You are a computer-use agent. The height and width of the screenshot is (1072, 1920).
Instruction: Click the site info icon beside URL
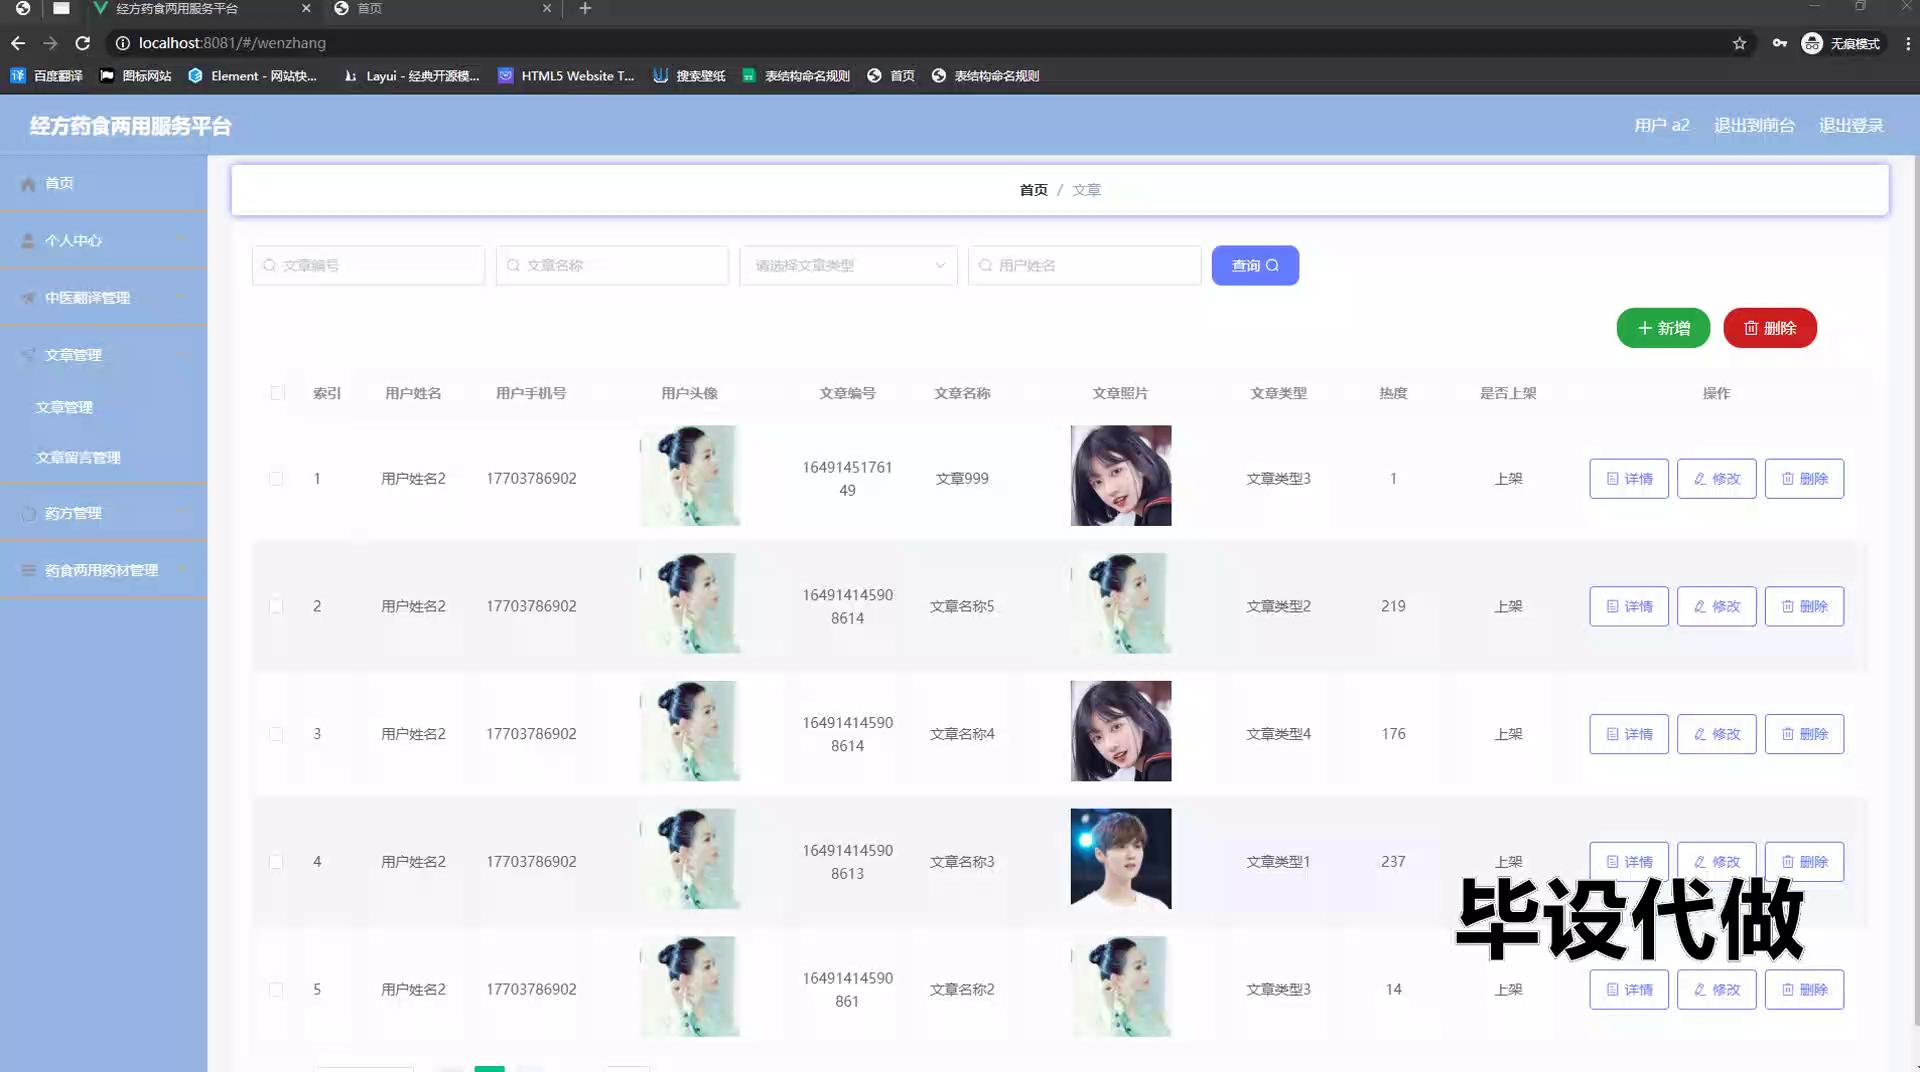click(122, 43)
